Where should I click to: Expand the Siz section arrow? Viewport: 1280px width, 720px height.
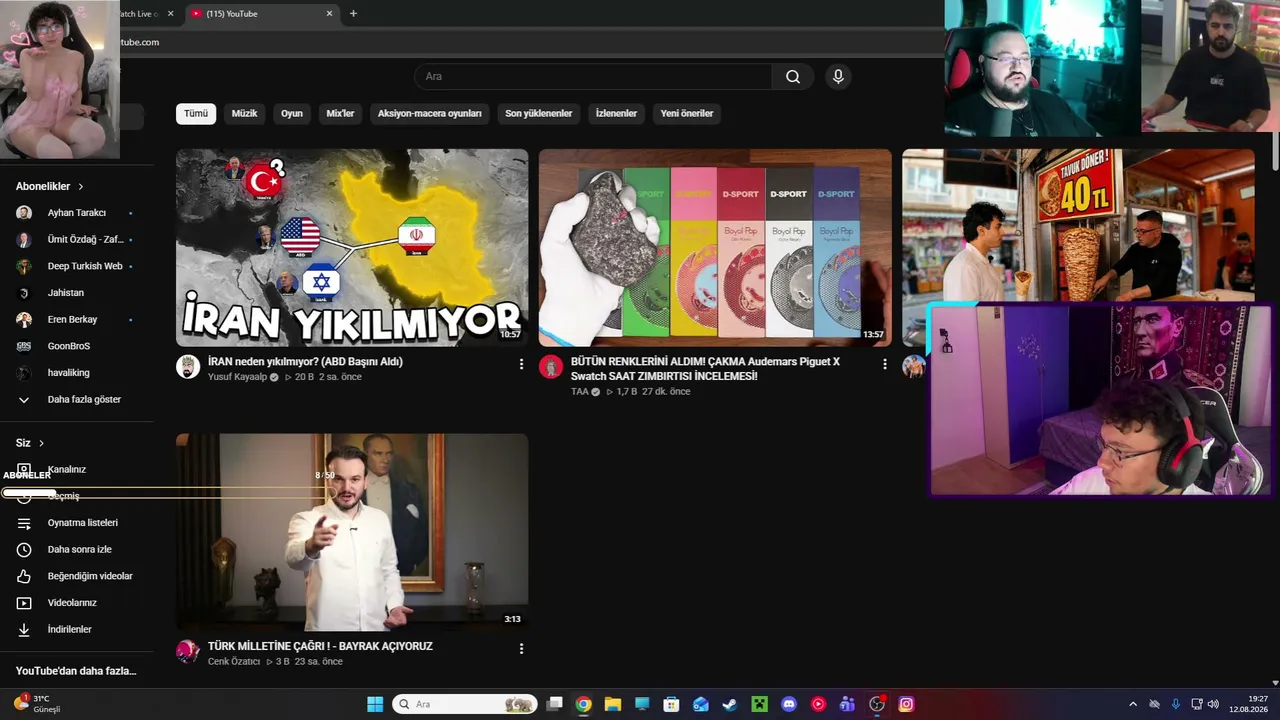[x=41, y=443]
